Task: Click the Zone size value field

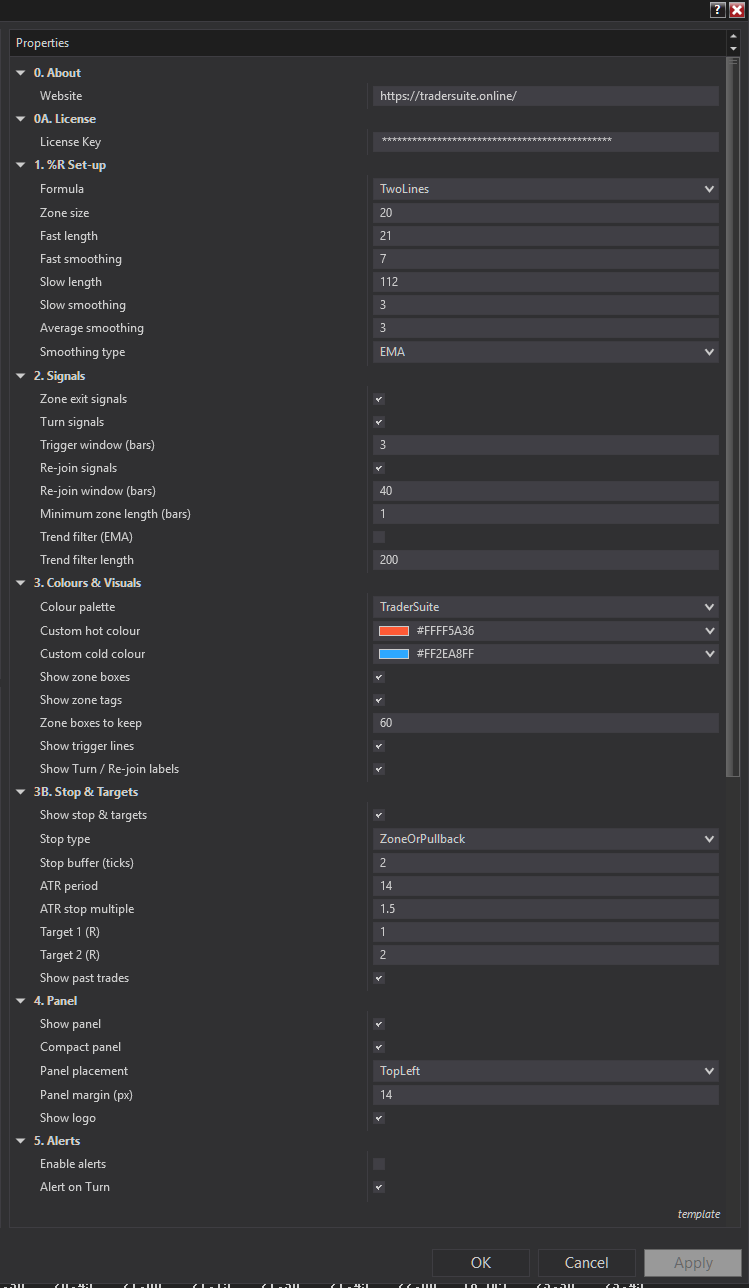Action: (545, 213)
